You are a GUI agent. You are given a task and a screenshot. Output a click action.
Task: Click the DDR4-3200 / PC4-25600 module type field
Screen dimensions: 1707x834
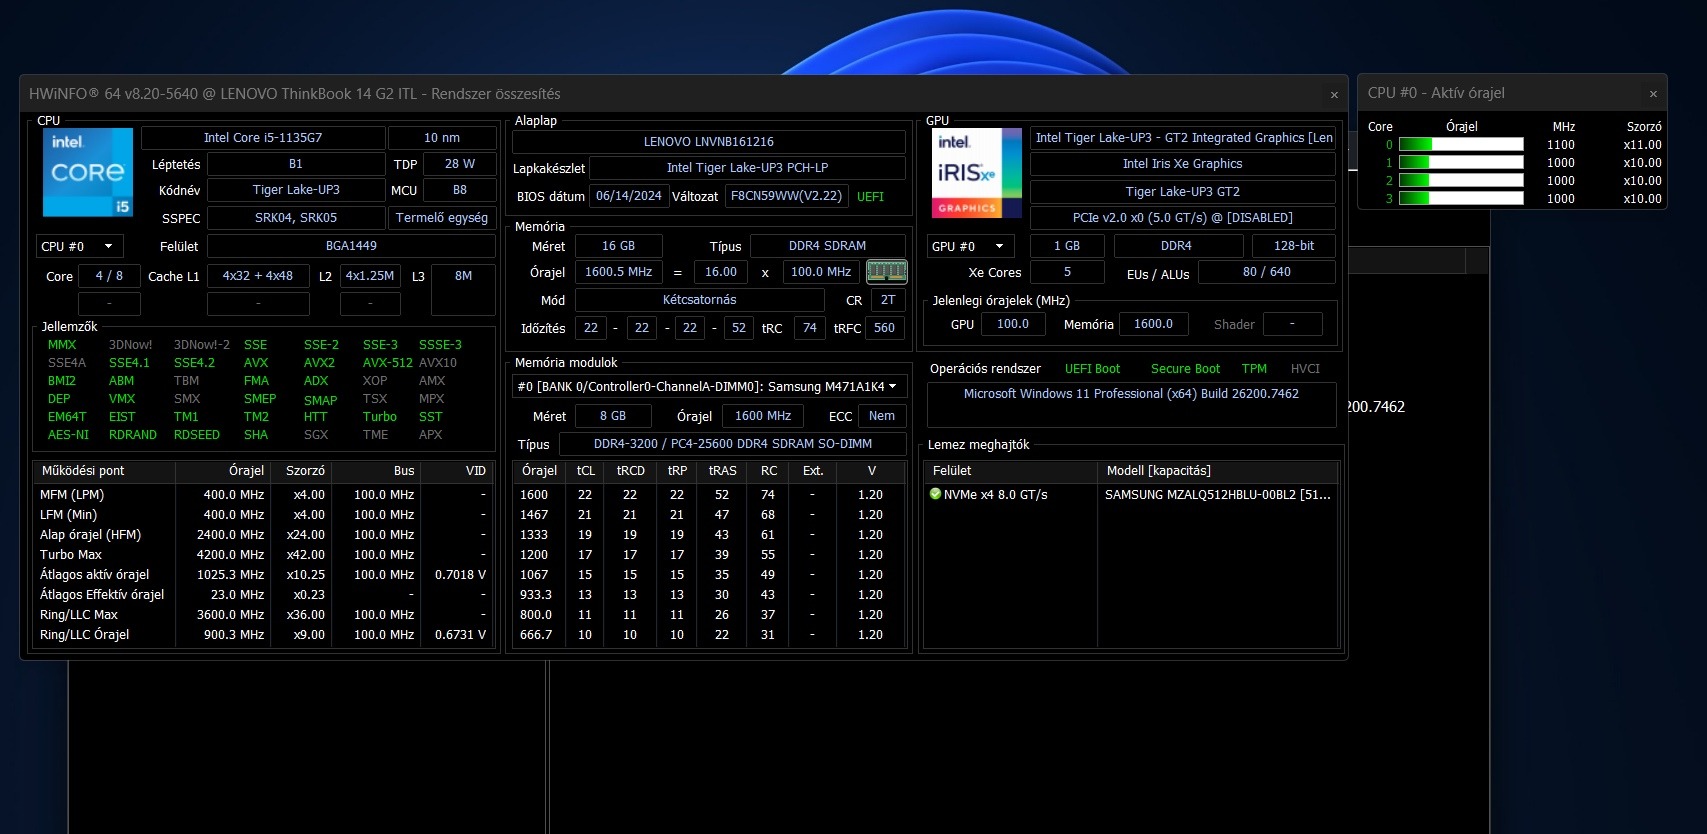733,444
